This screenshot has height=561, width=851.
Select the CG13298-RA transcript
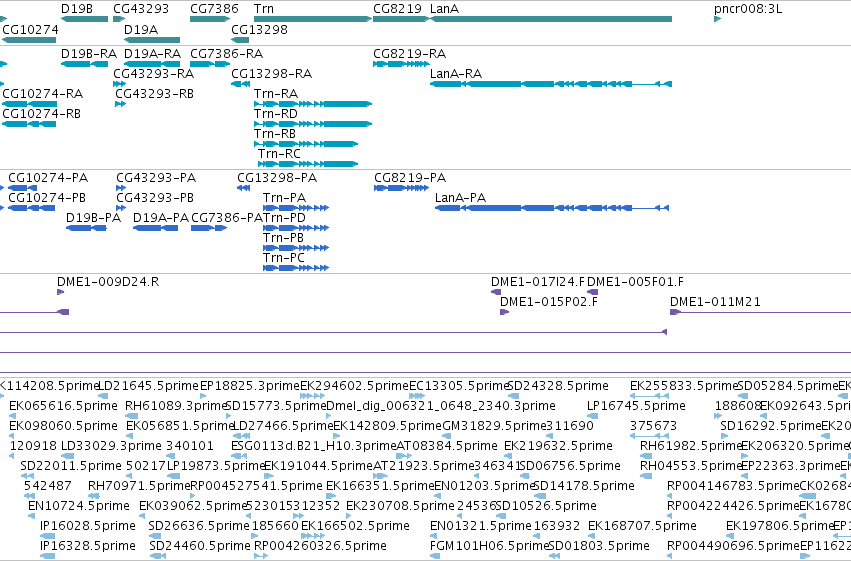pos(240,84)
